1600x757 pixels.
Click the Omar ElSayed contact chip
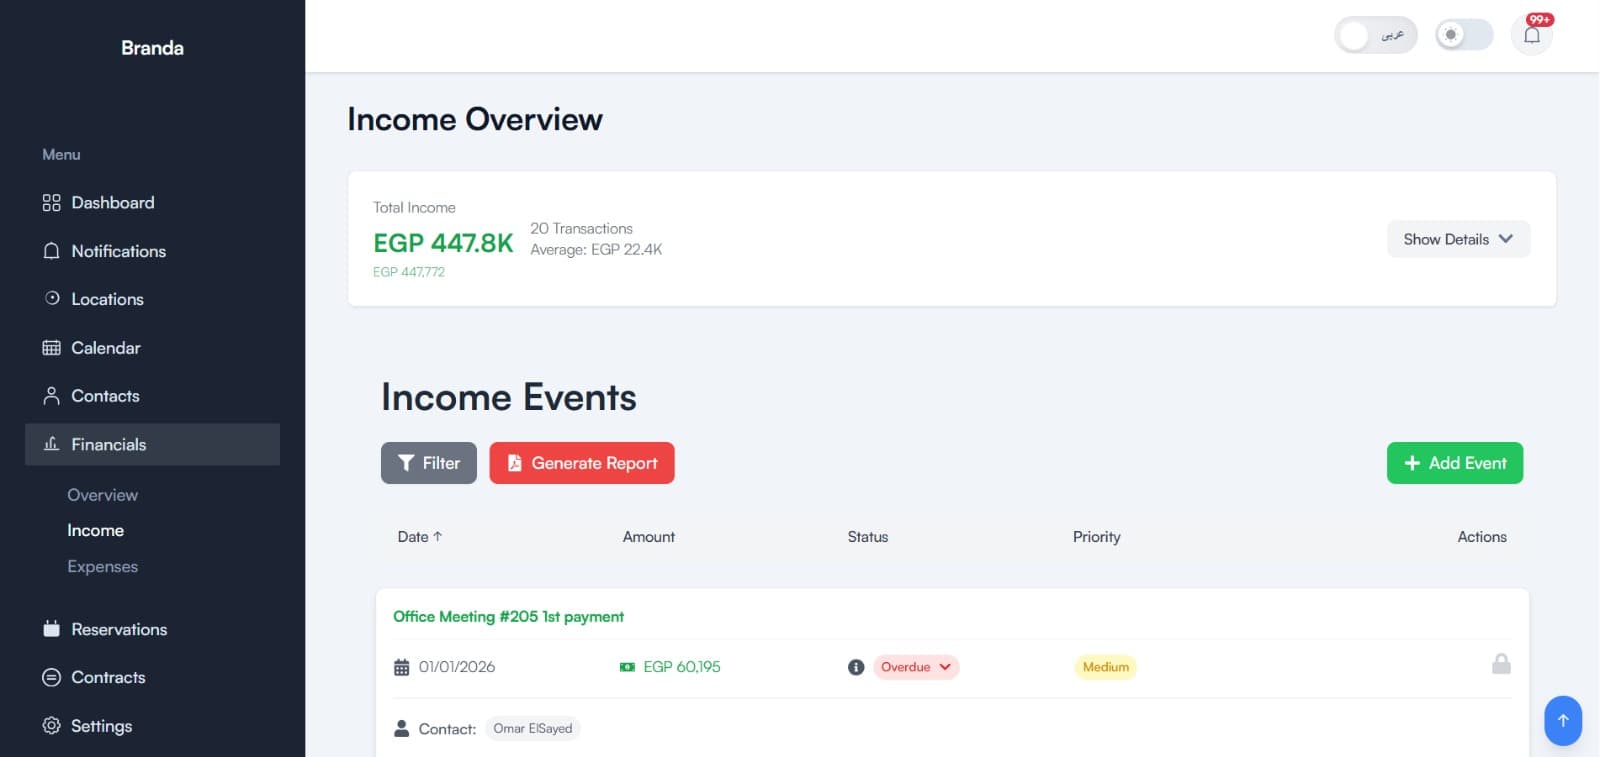533,728
